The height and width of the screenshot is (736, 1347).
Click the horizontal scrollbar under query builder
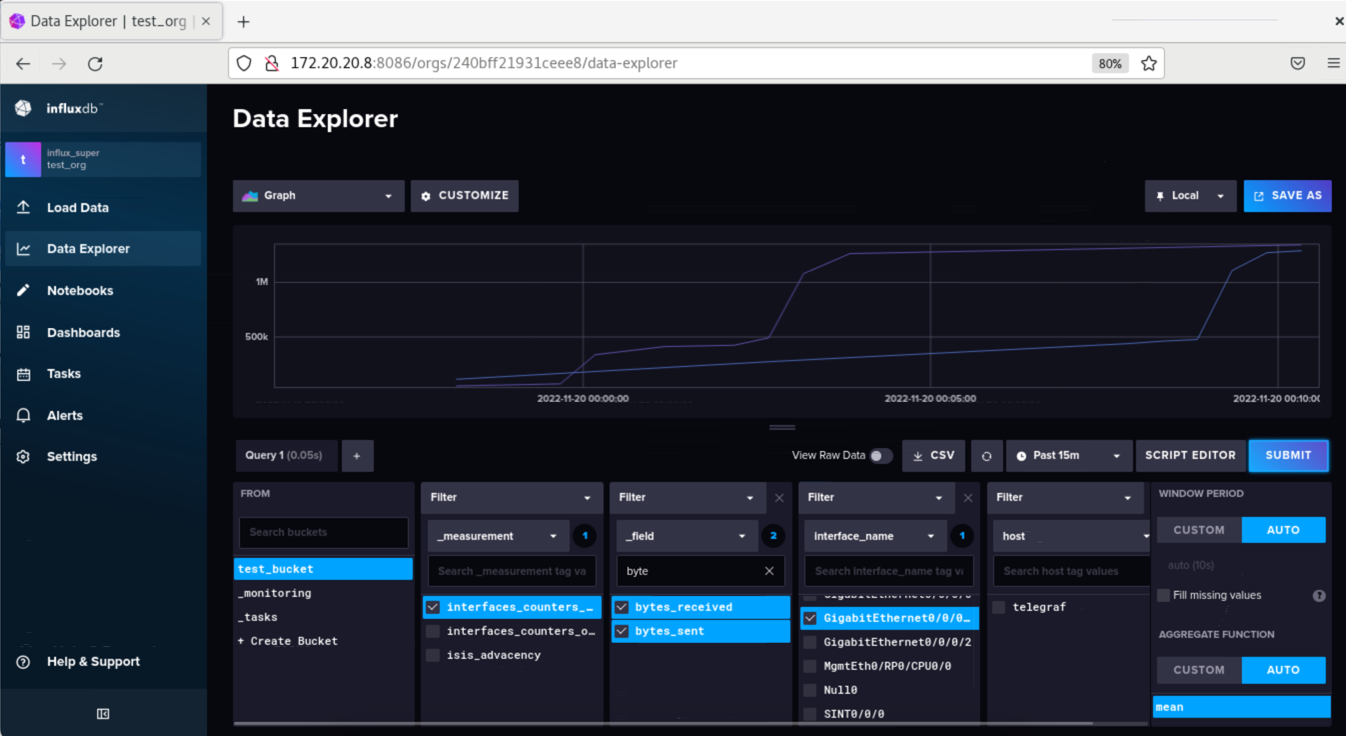point(663,723)
